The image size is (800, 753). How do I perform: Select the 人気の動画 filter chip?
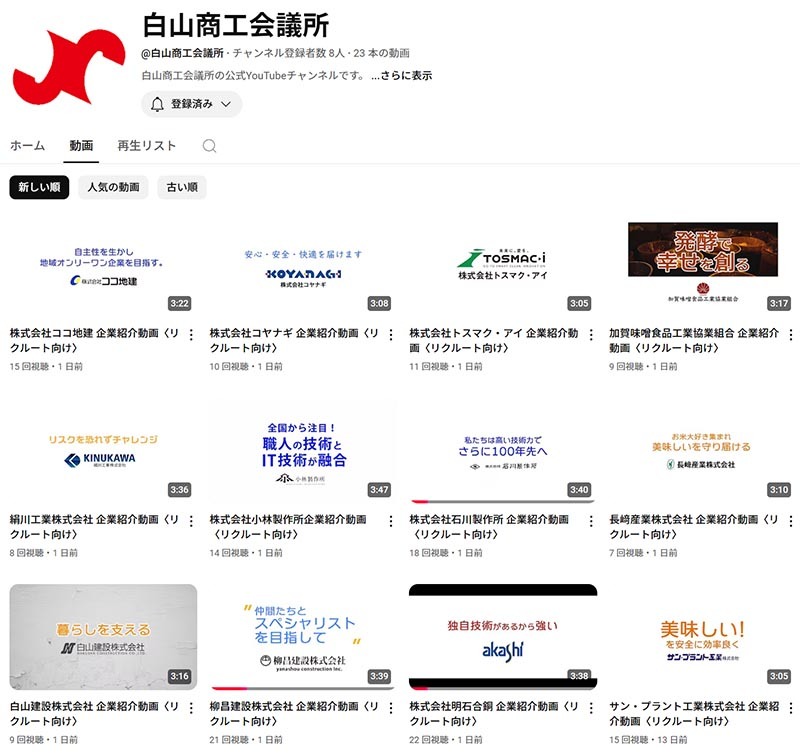tap(113, 187)
